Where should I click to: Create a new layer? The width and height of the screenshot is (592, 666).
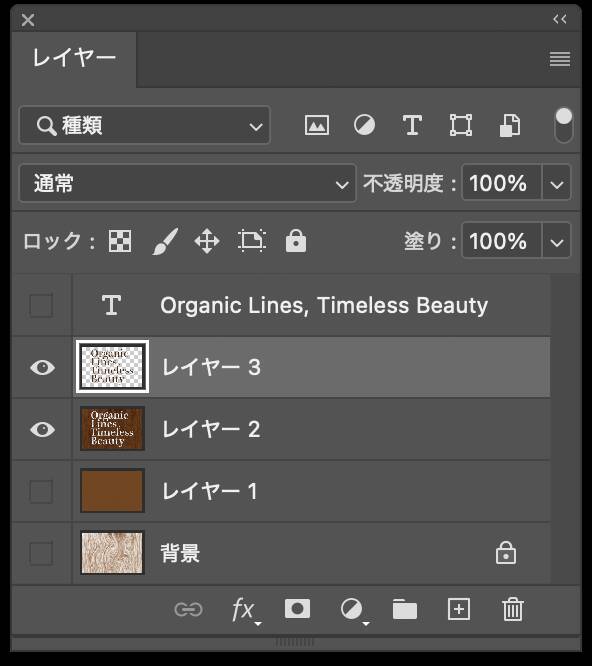tap(459, 610)
